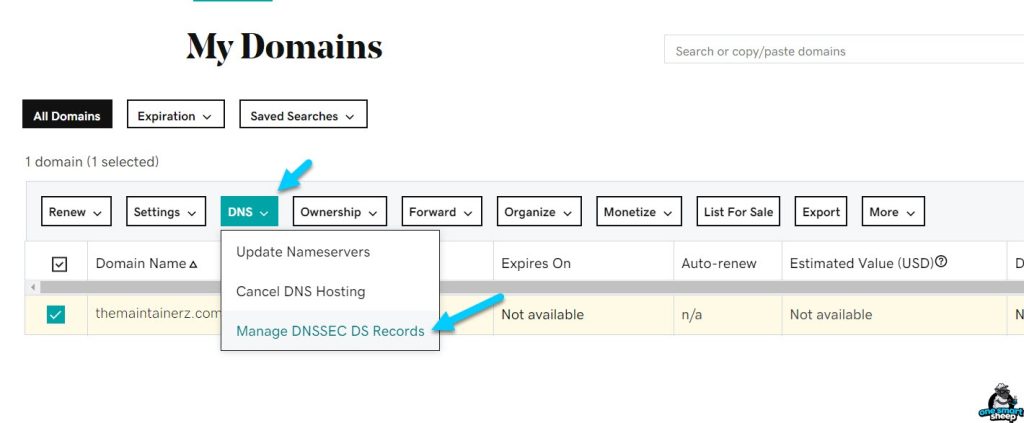Click the left scroll arrow in table
Viewport: 1024px width, 423px height.
33,287
